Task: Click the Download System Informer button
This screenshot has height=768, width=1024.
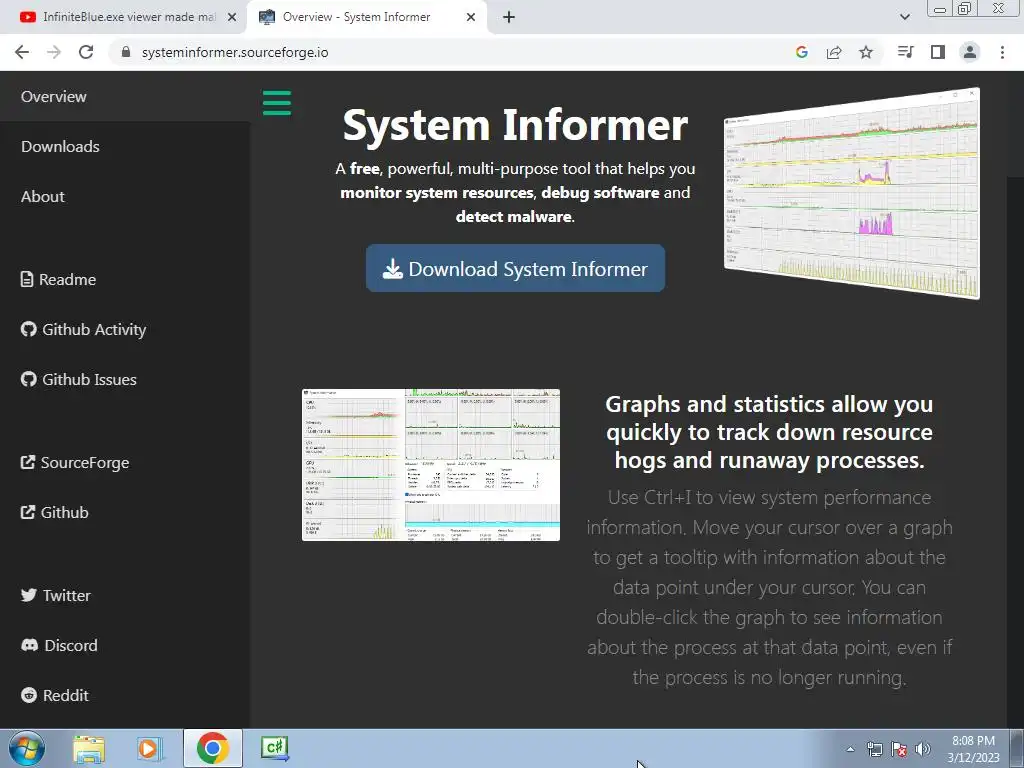Action: pos(515,268)
